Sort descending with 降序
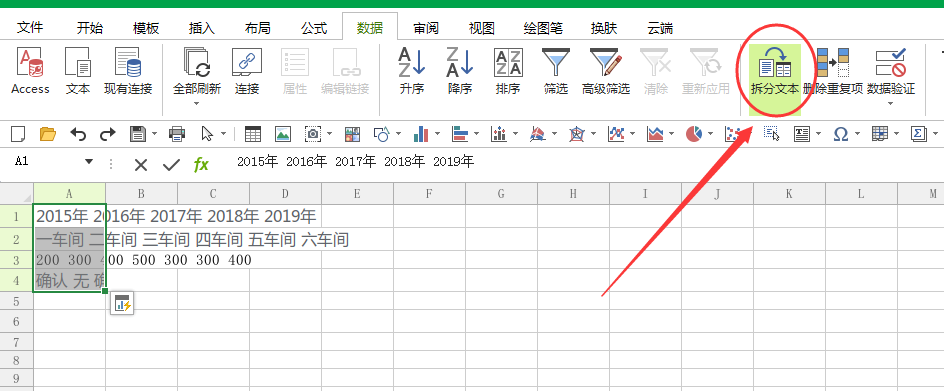Screen dimensions: 944x391 click(461, 71)
